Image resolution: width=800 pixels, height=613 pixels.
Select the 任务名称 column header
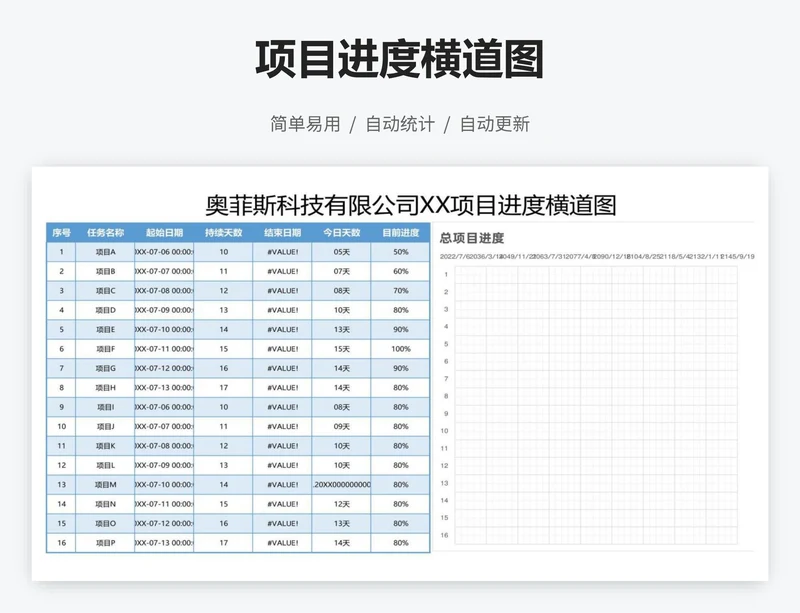point(105,233)
